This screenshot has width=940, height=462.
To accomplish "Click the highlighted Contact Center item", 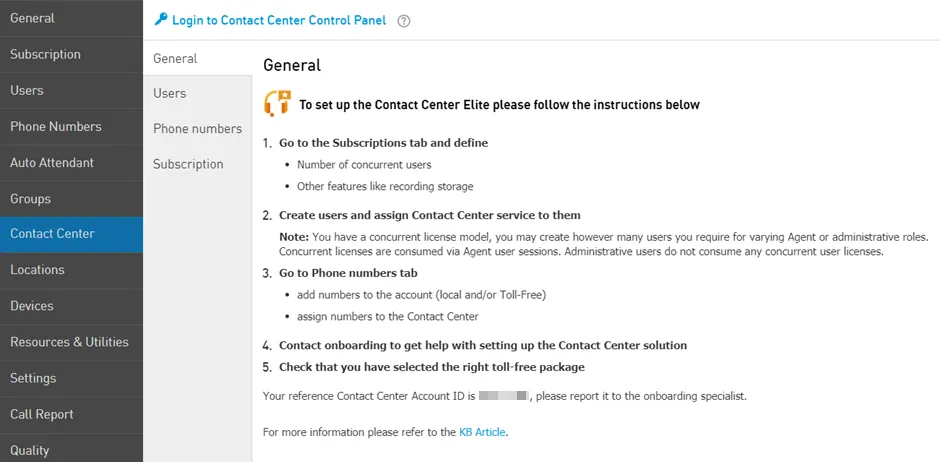I will [x=71, y=234].
